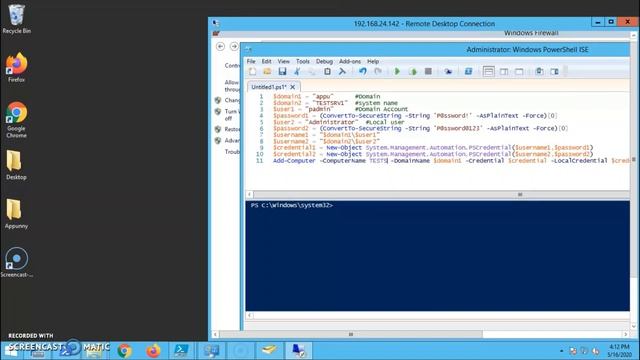Open the Edit menu
This screenshot has height=360, width=640.
pos(267,61)
